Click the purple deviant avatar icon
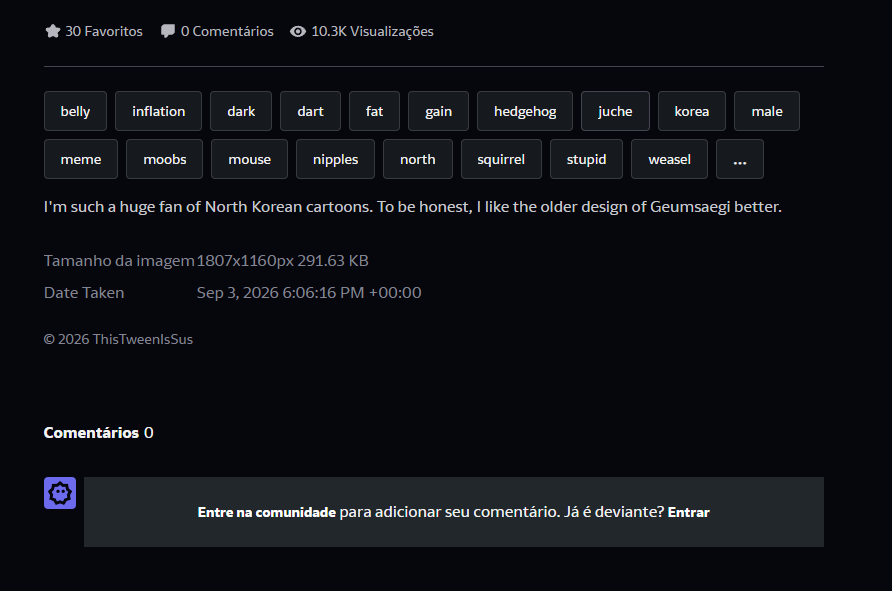 click(x=60, y=493)
